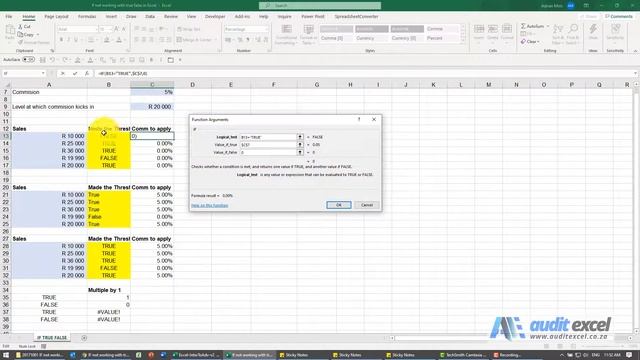The width and height of the screenshot is (640, 360).
Task: Click the AutoSum button
Action: pos(533,26)
